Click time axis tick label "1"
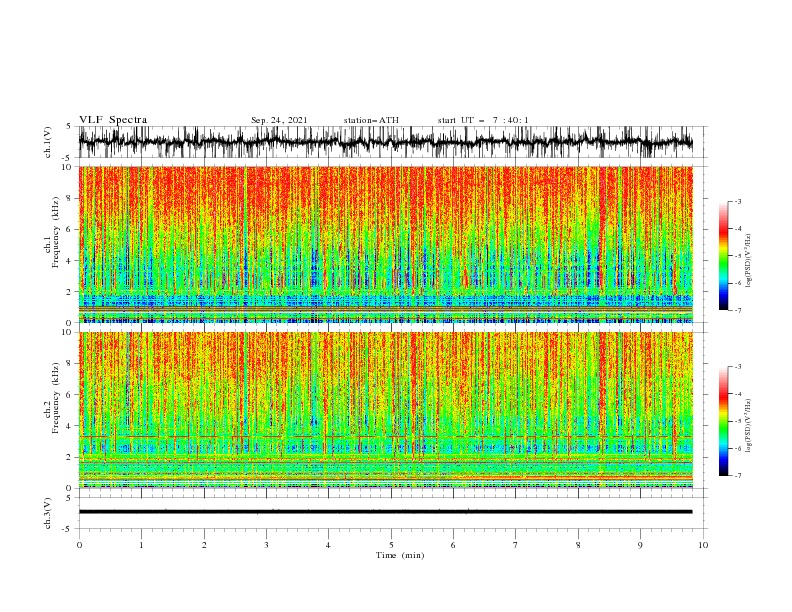Screen dimensions: 792x612 [x=141, y=545]
